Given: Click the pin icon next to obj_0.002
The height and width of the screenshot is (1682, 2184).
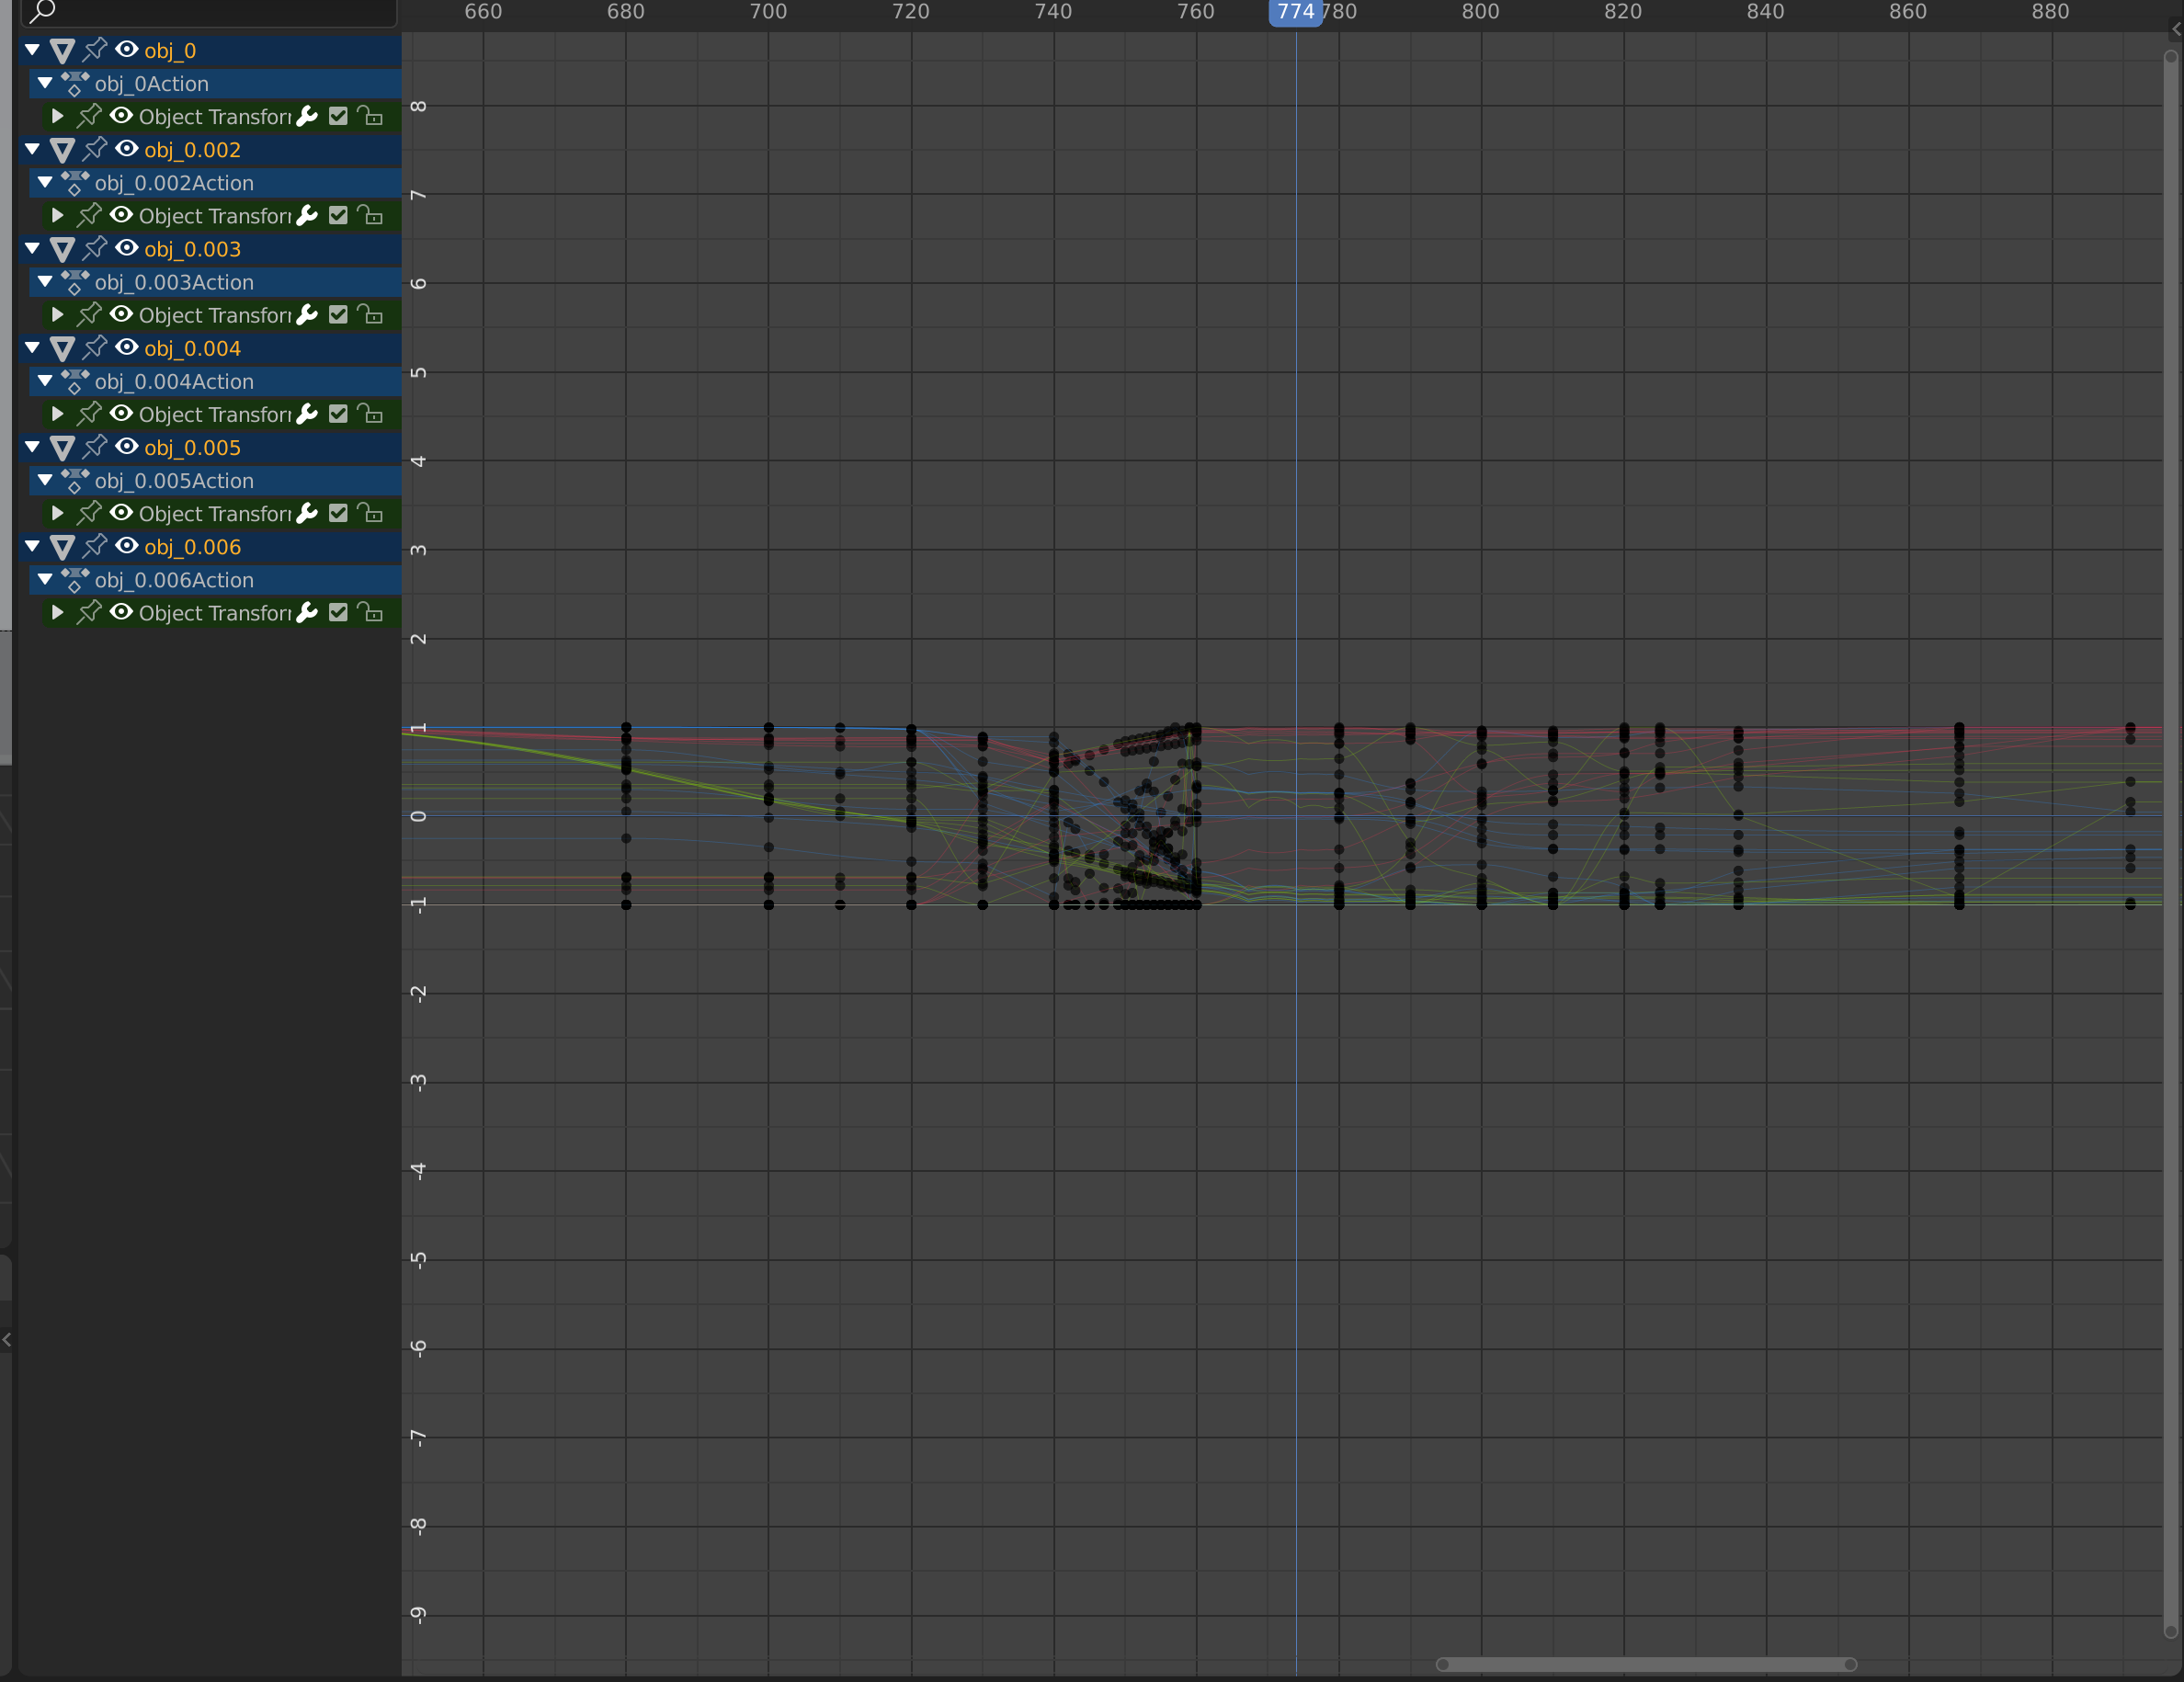Looking at the screenshot, I should pos(94,150).
